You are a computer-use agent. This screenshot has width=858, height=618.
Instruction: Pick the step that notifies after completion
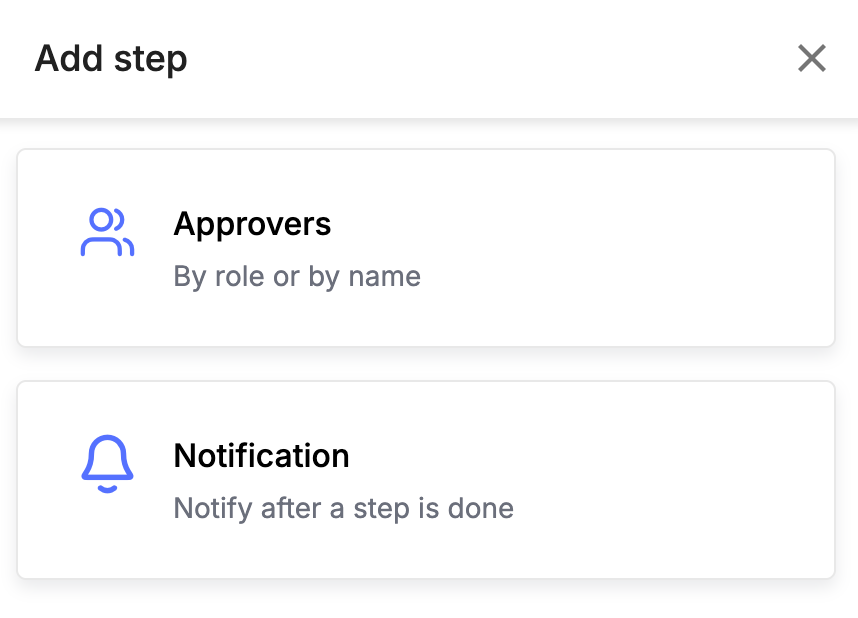[426, 480]
